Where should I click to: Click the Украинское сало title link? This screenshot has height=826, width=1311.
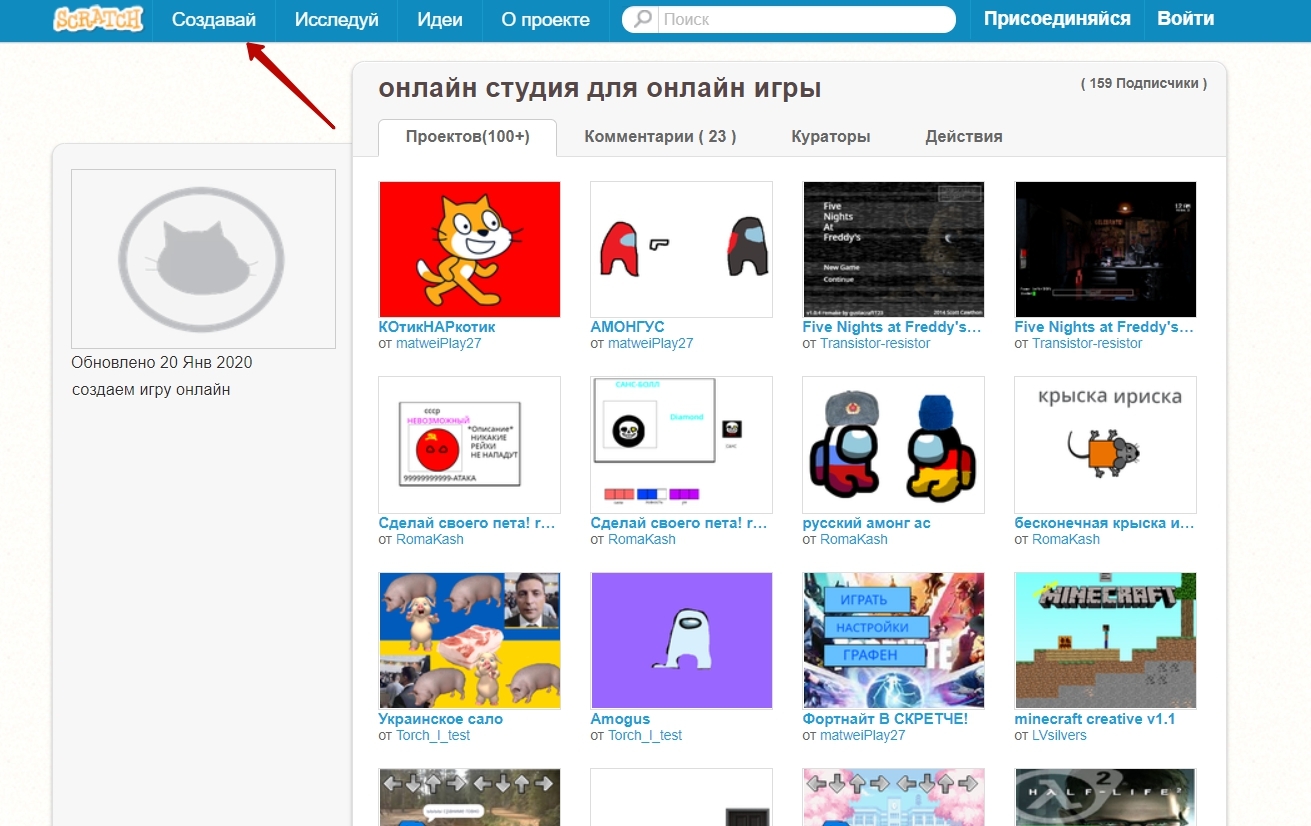tap(441, 719)
